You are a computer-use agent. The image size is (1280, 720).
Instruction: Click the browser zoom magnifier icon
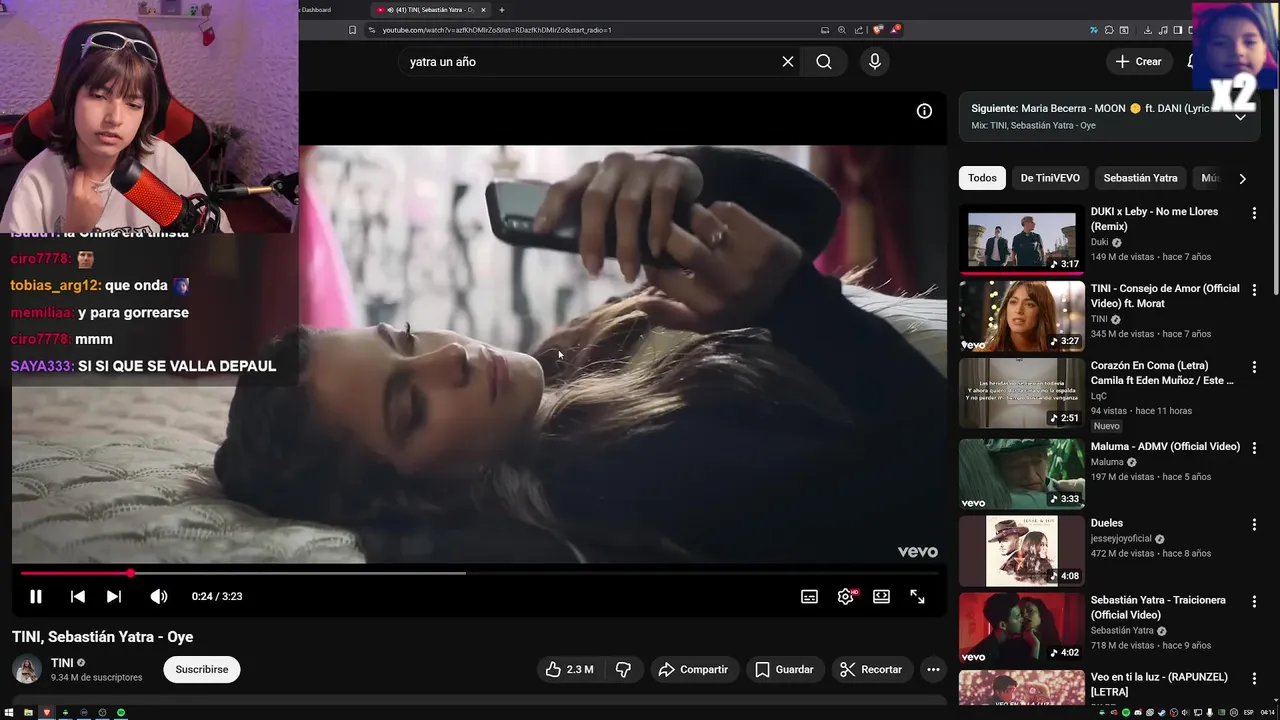842,30
